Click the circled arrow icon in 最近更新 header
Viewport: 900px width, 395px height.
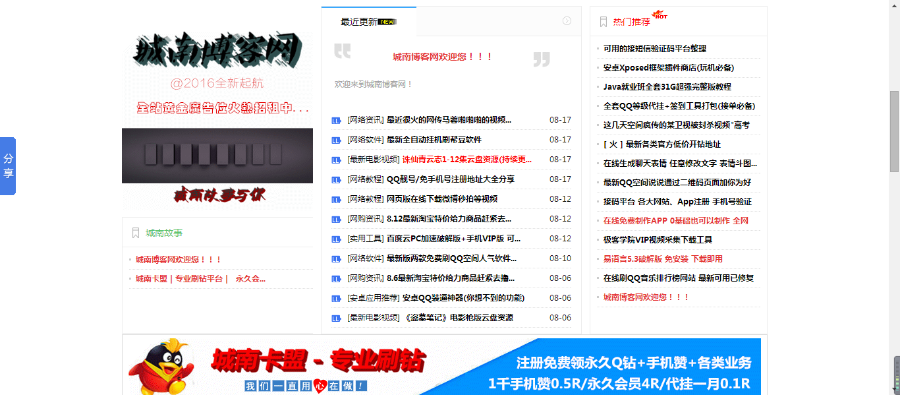click(567, 21)
